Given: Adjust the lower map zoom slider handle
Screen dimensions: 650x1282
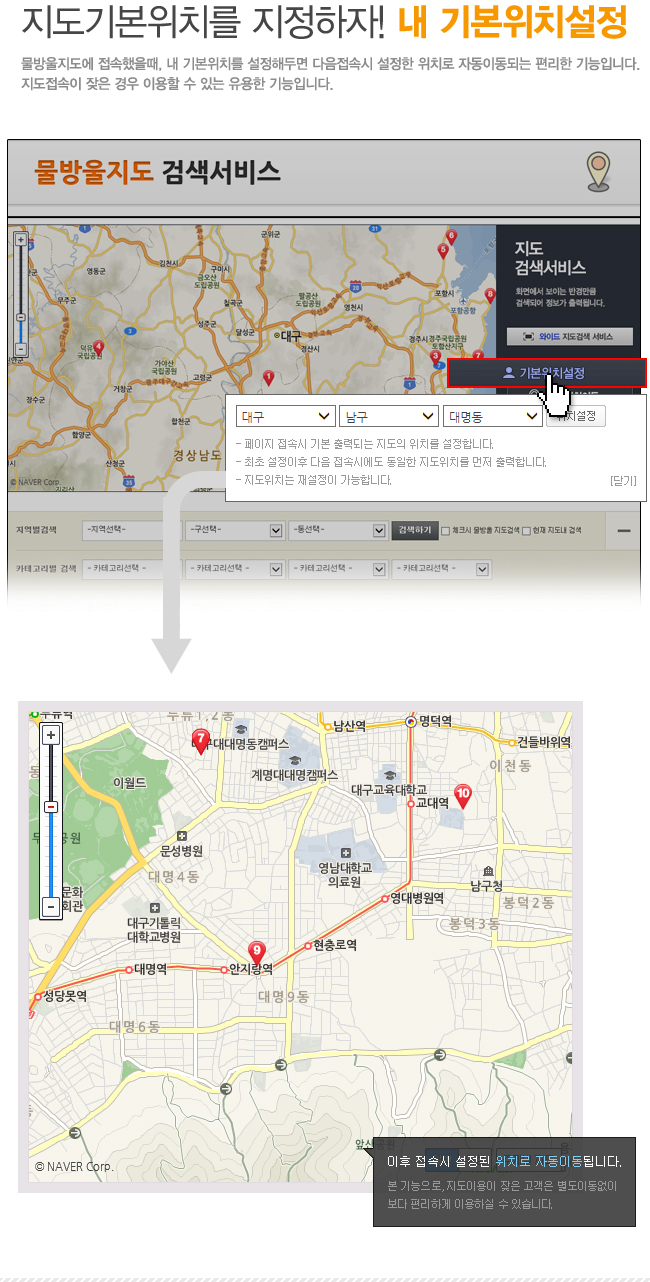Looking at the screenshot, I should coord(51,806).
